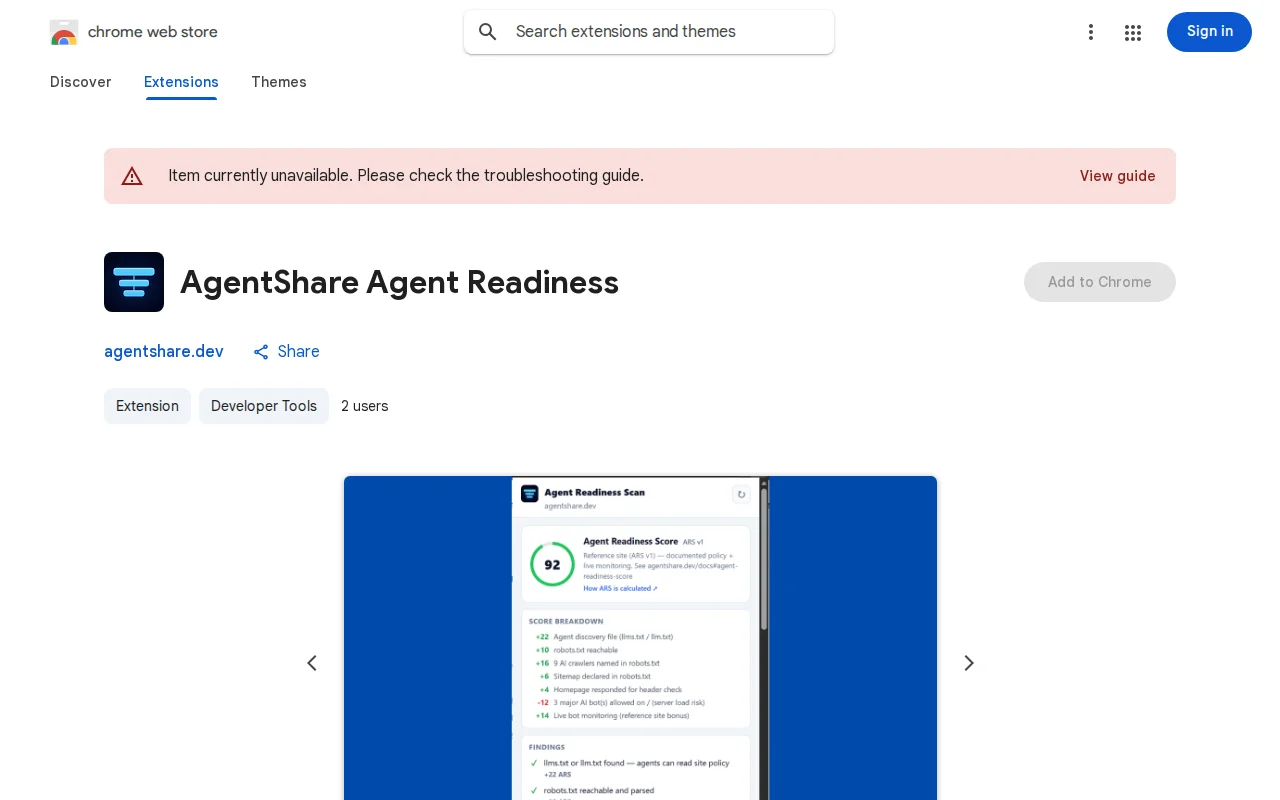This screenshot has height=800, width=1280.
Task: Click 'Sitemap declared in robots.txt' row
Action: point(594,676)
